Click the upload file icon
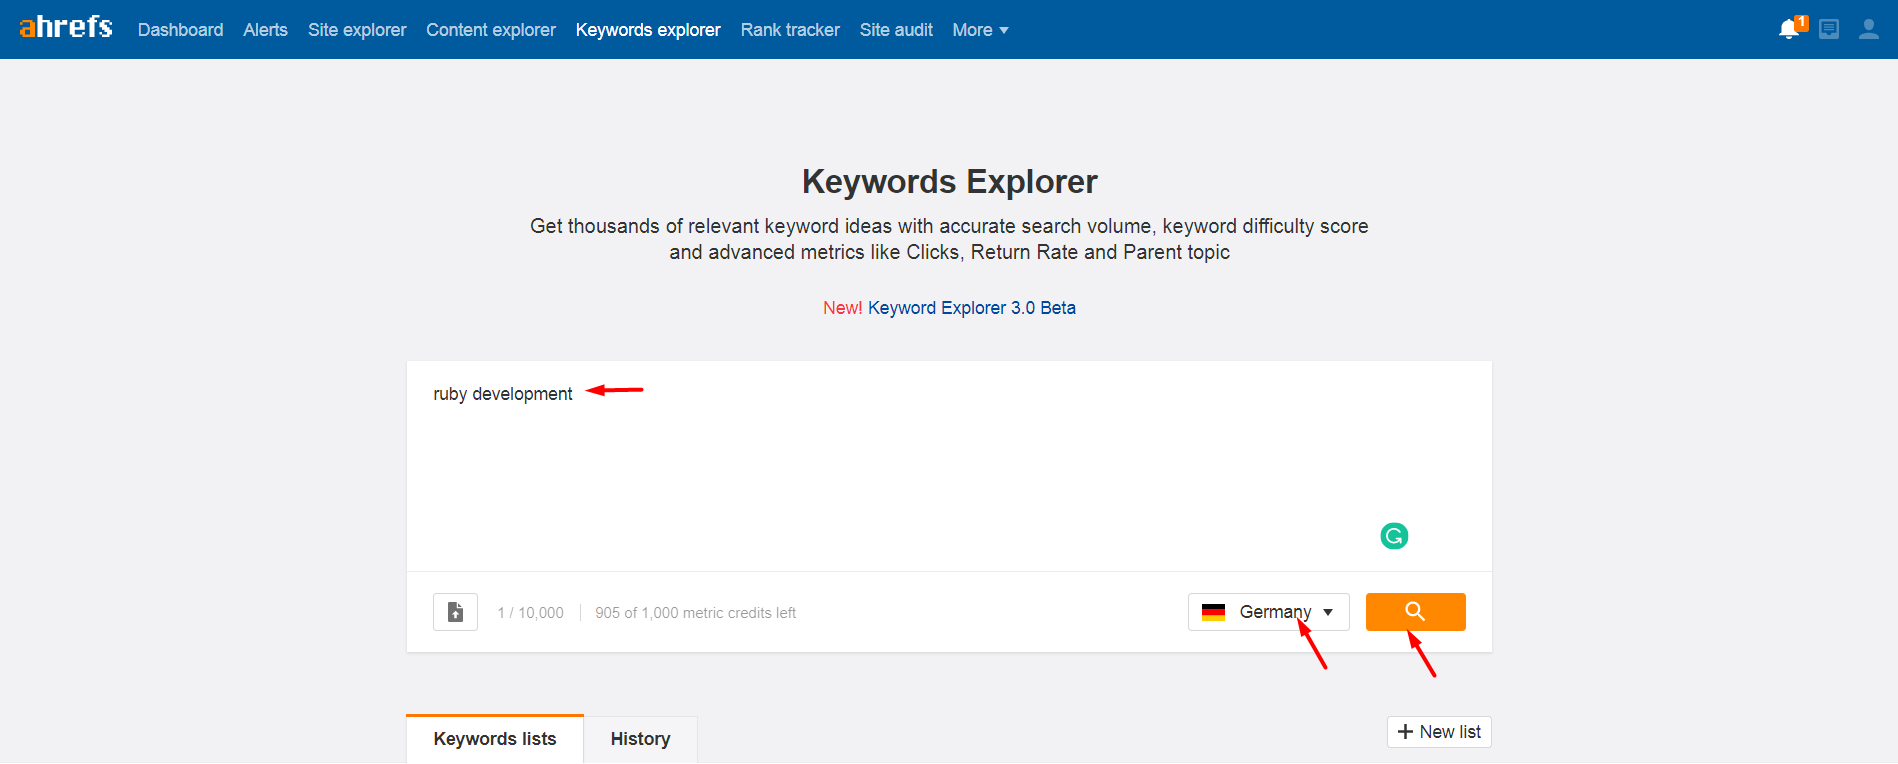 455,612
